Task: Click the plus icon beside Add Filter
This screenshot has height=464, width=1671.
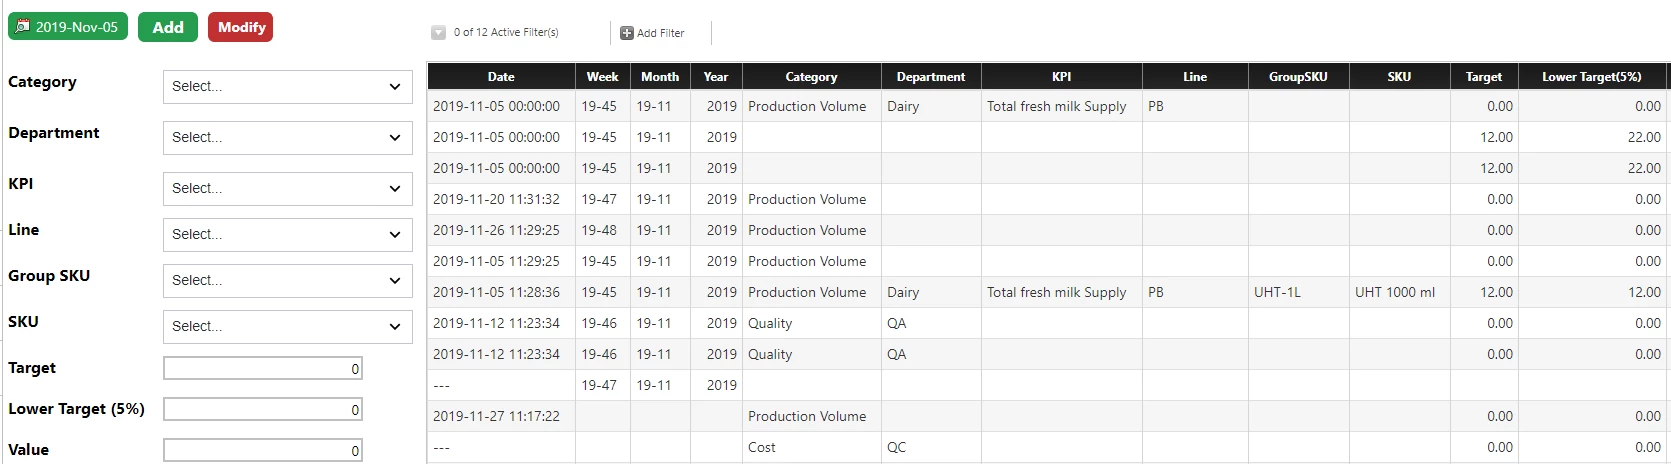Action: pyautogui.click(x=627, y=33)
